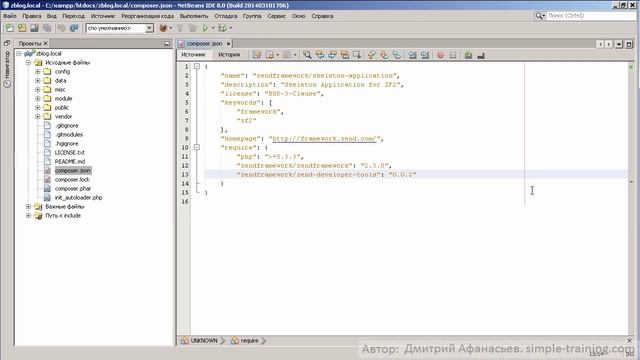Click the Stop Macro Recording icon
Viewport: 640px width, 360px height.
(x=453, y=55)
